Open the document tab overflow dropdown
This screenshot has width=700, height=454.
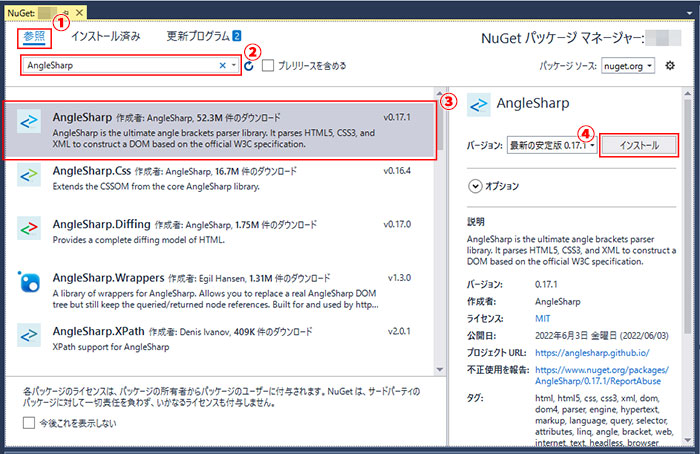pyautogui.click(x=690, y=13)
